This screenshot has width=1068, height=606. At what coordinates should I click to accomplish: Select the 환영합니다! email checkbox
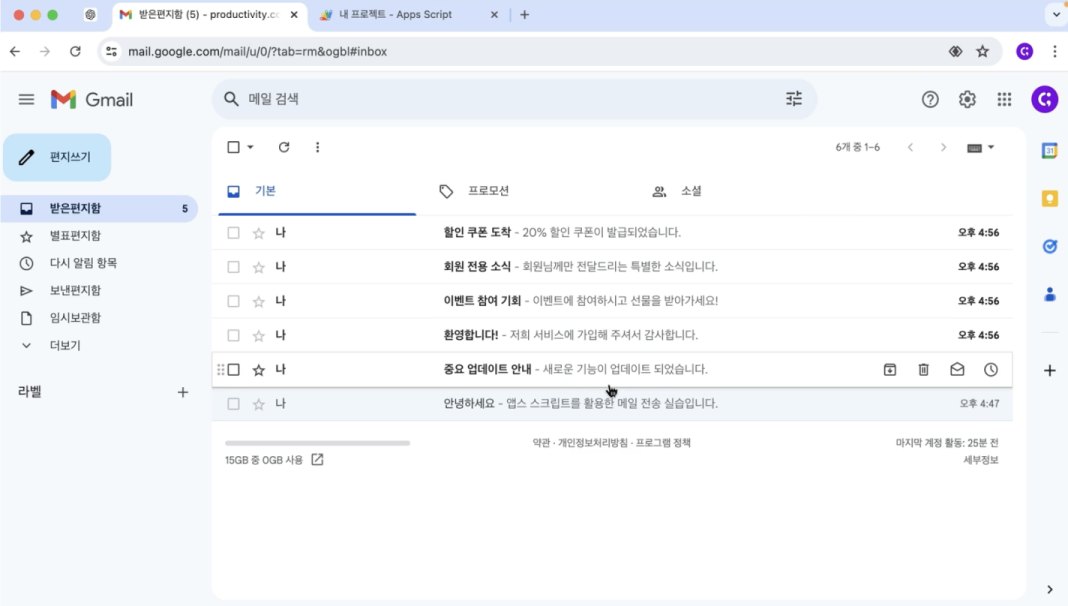point(232,334)
